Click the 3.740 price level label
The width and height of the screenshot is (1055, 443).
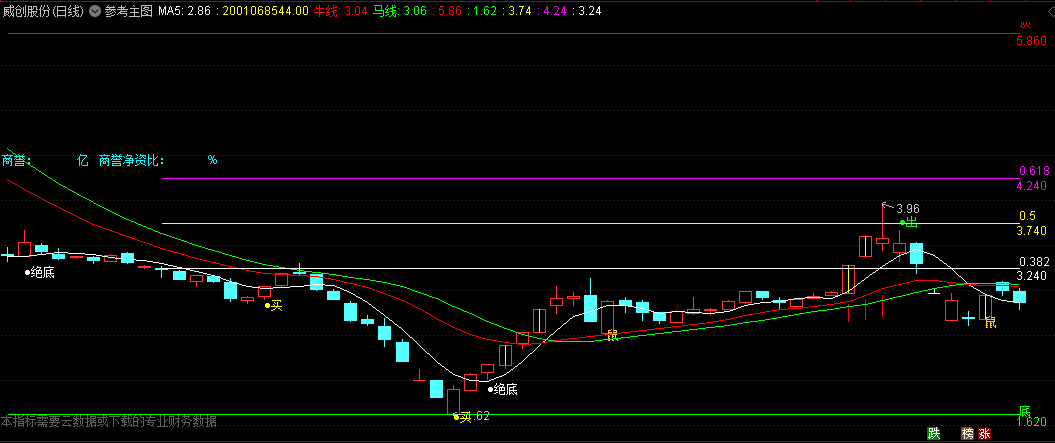coord(1031,231)
